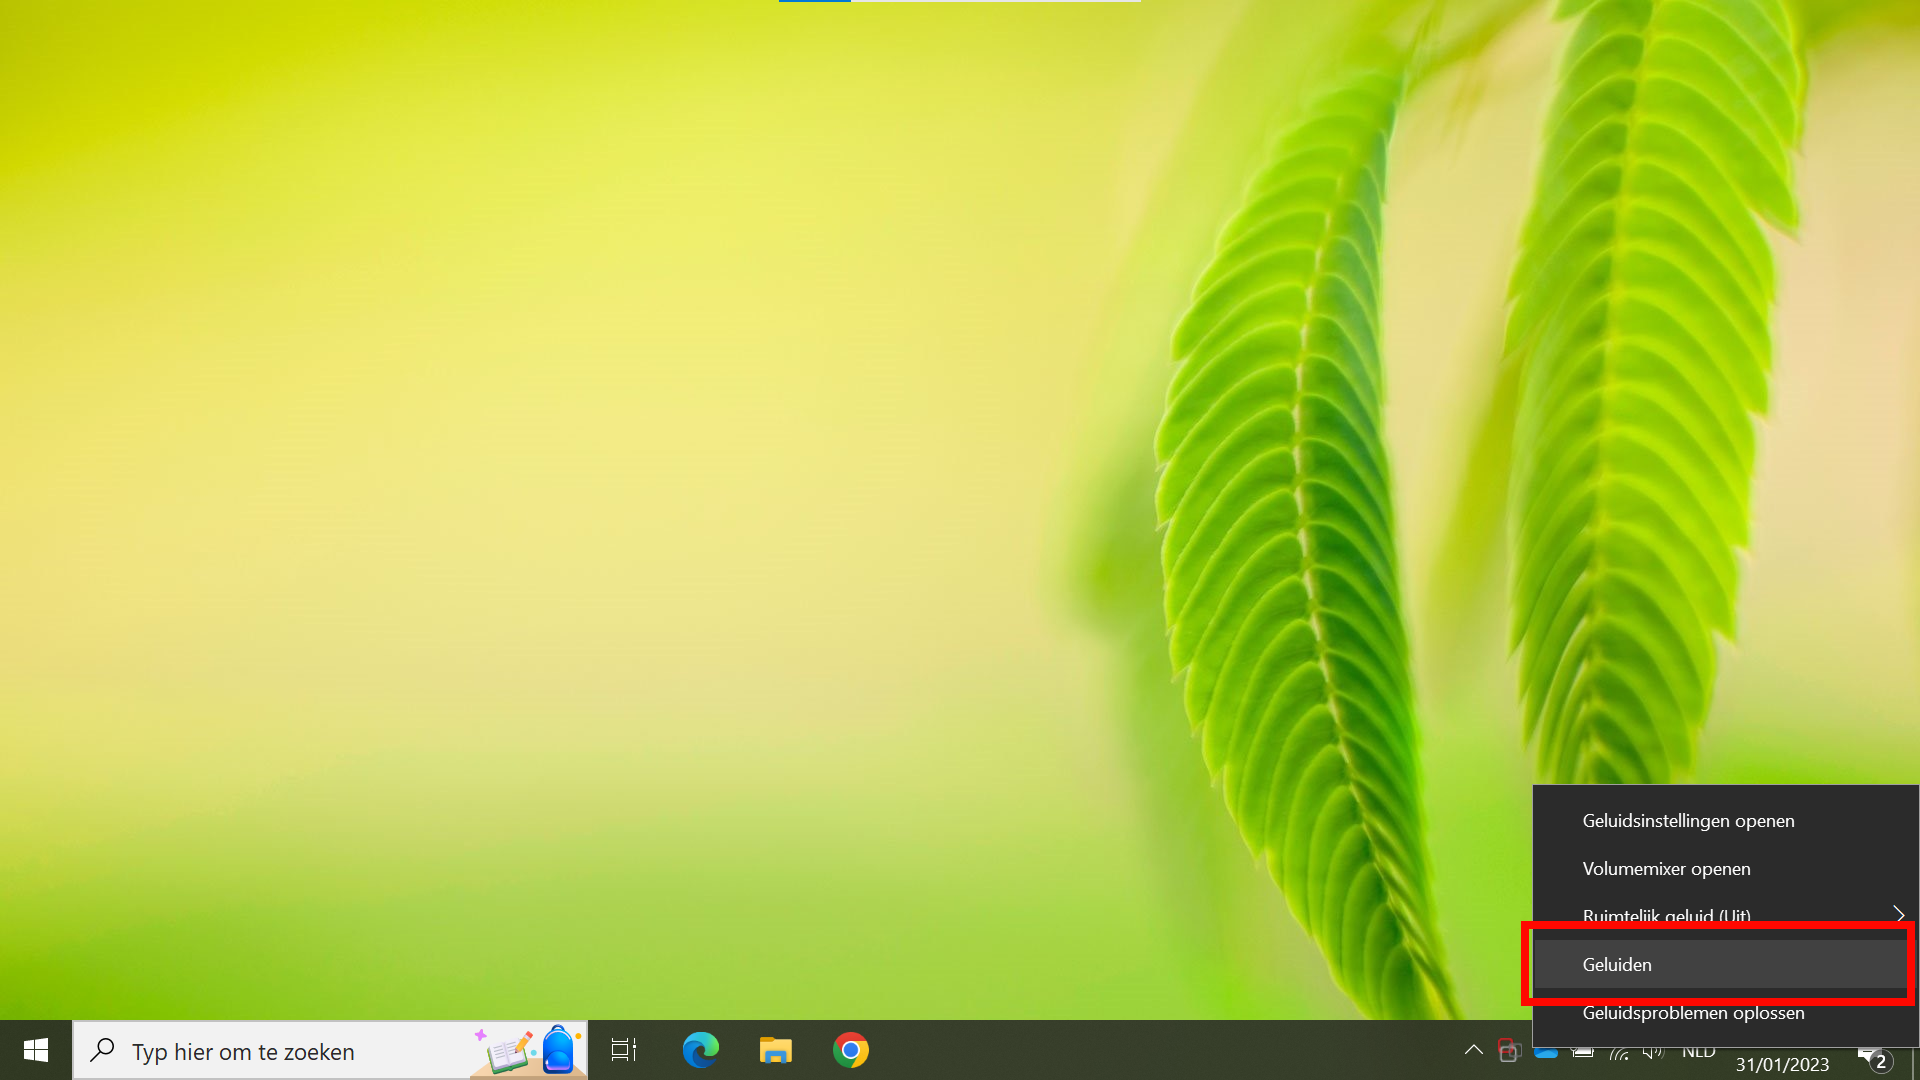Click the red overlapping squares tray icon

click(1509, 1050)
